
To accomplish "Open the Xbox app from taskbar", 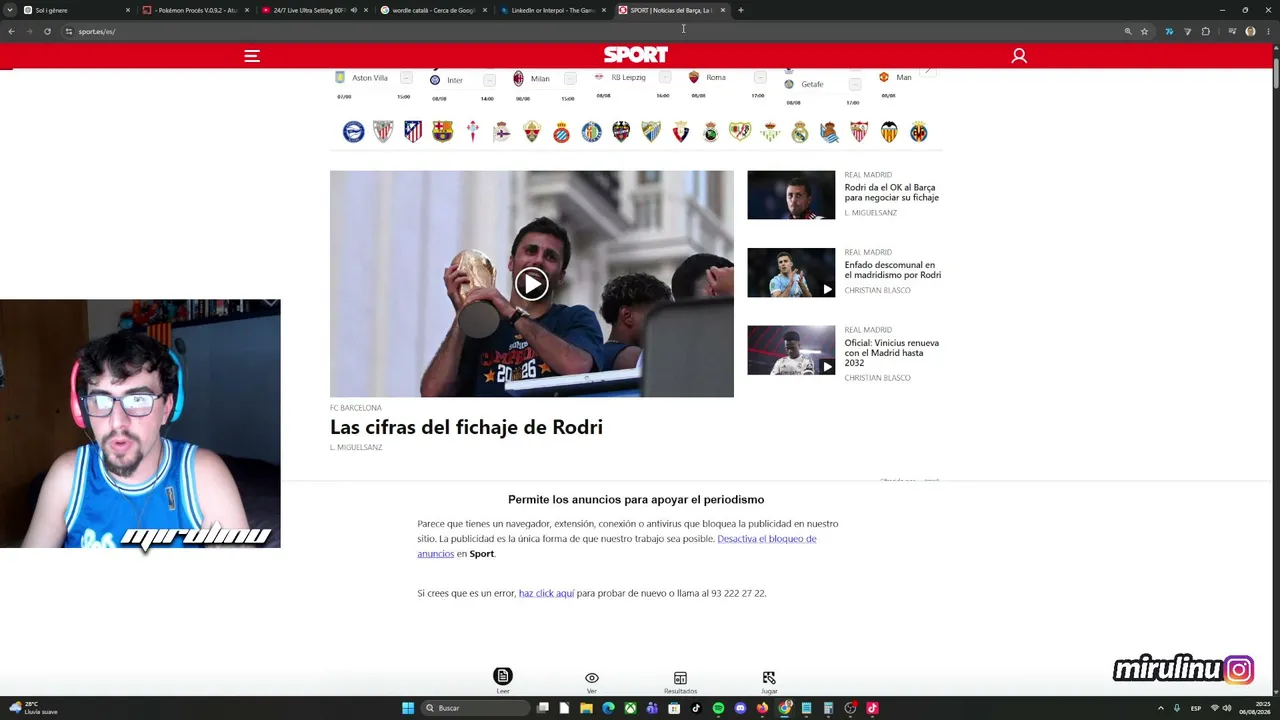I will tap(630, 708).
